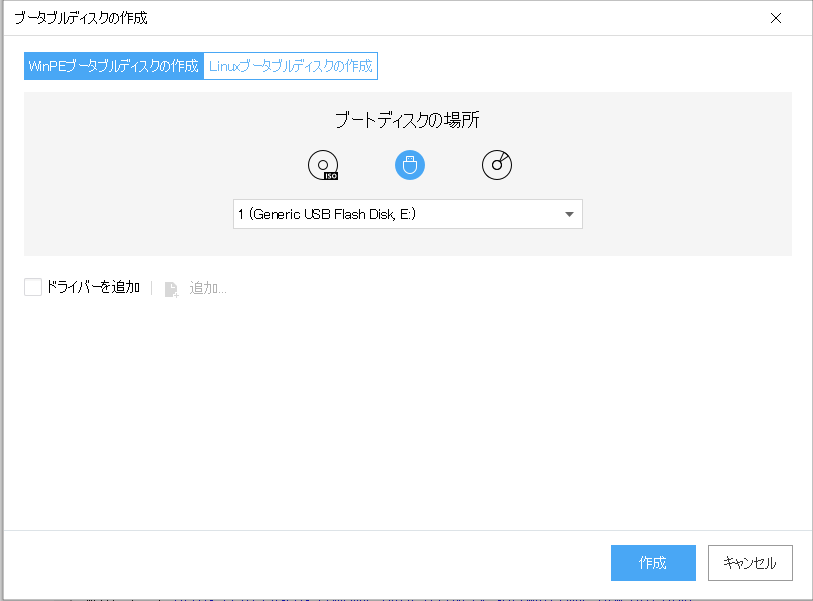
Task: Click the ブートディスクの場所 heading
Action: (407, 120)
